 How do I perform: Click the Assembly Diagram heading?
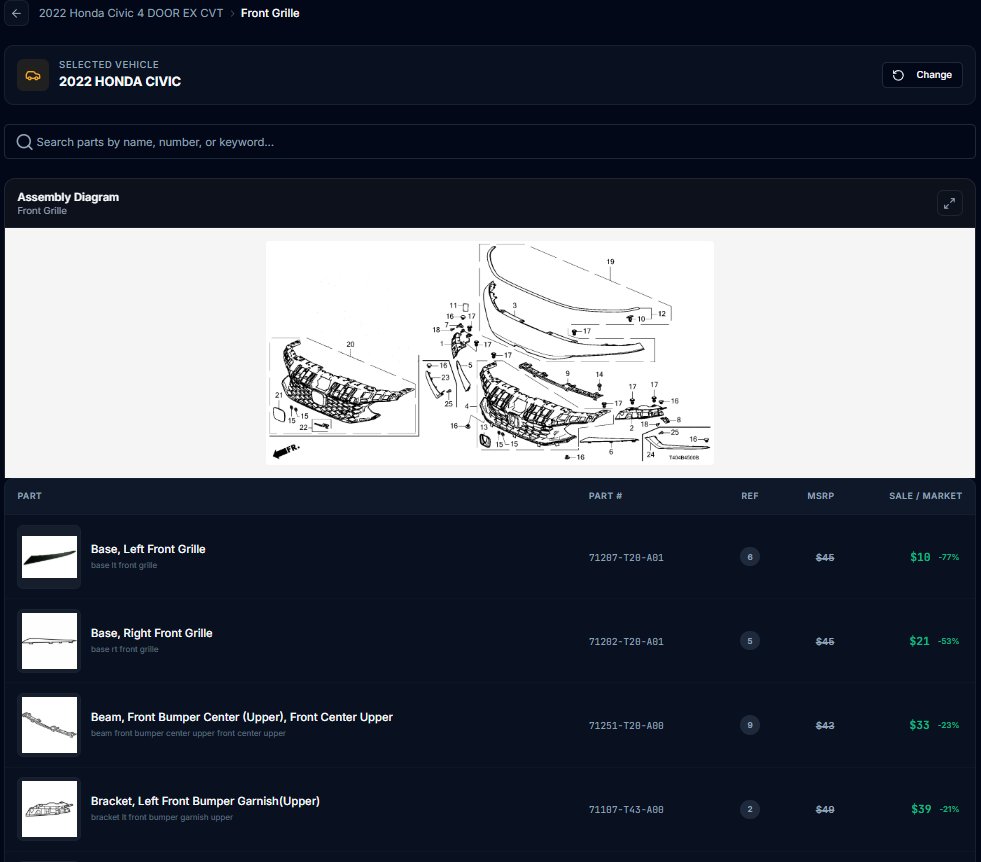coord(68,196)
